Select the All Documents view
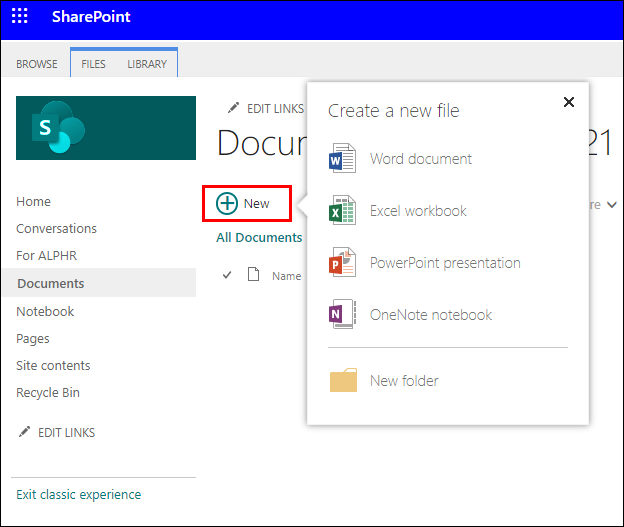624x527 pixels. point(259,237)
